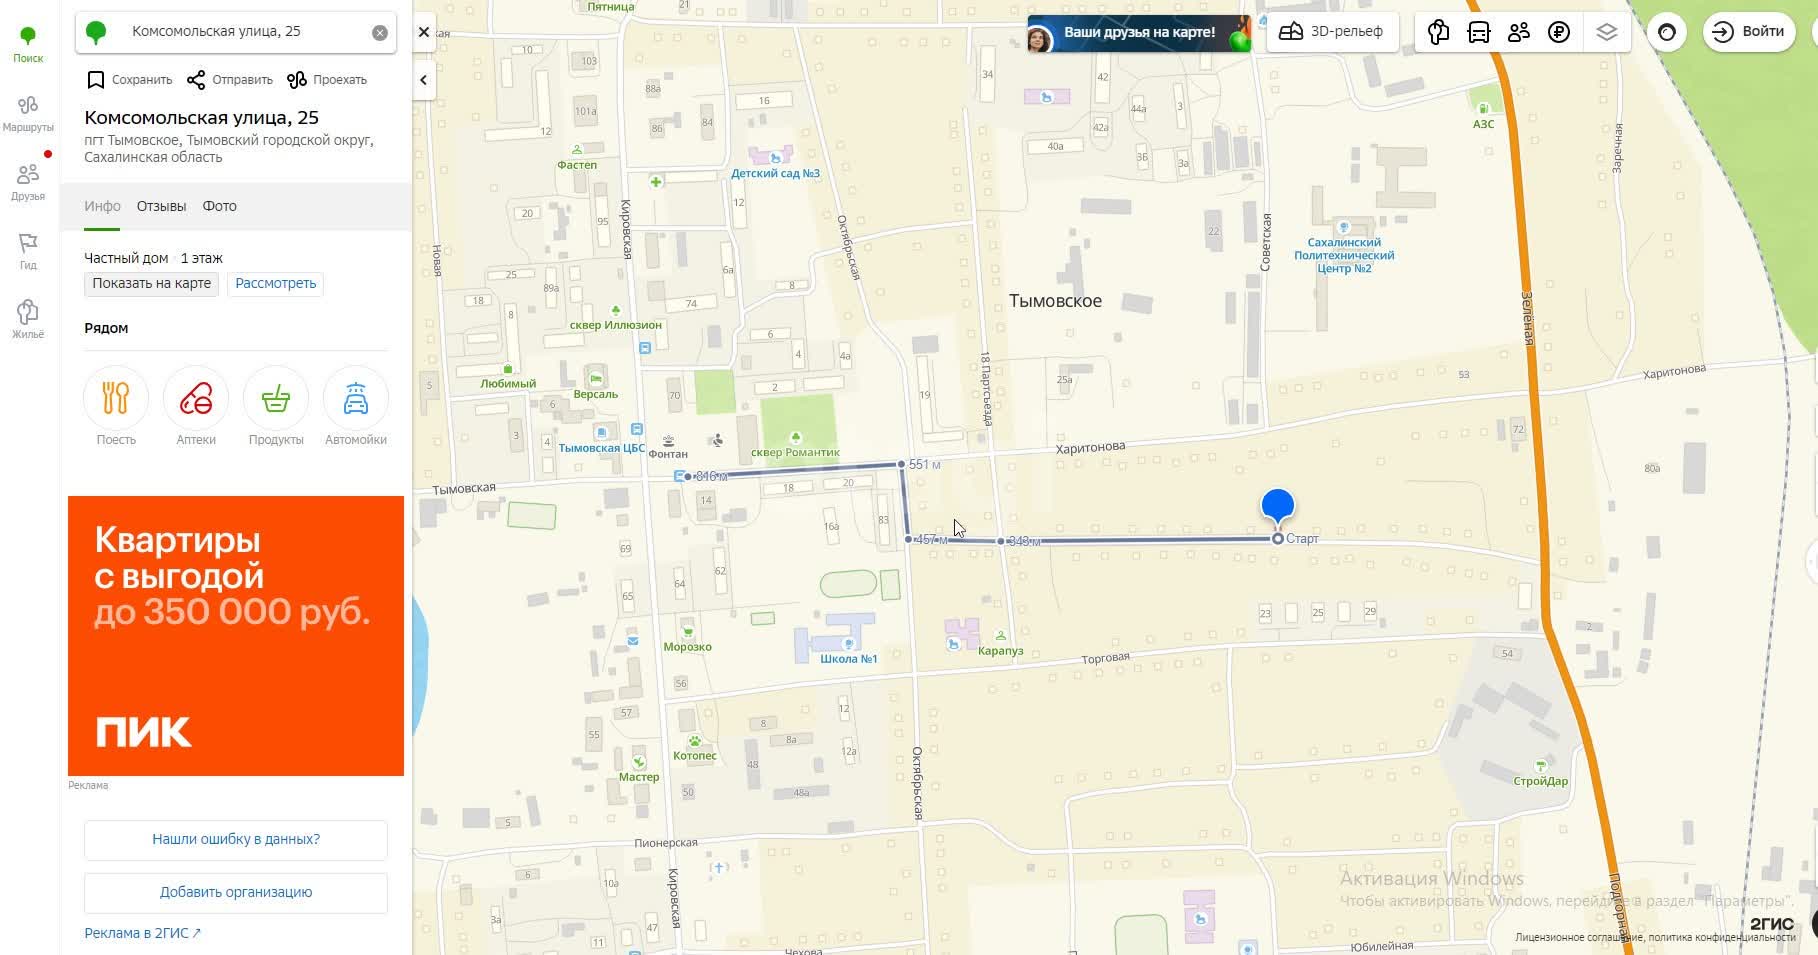Open the Маршруты section in sidebar
Screen dimensions: 1818x955
tap(28, 113)
